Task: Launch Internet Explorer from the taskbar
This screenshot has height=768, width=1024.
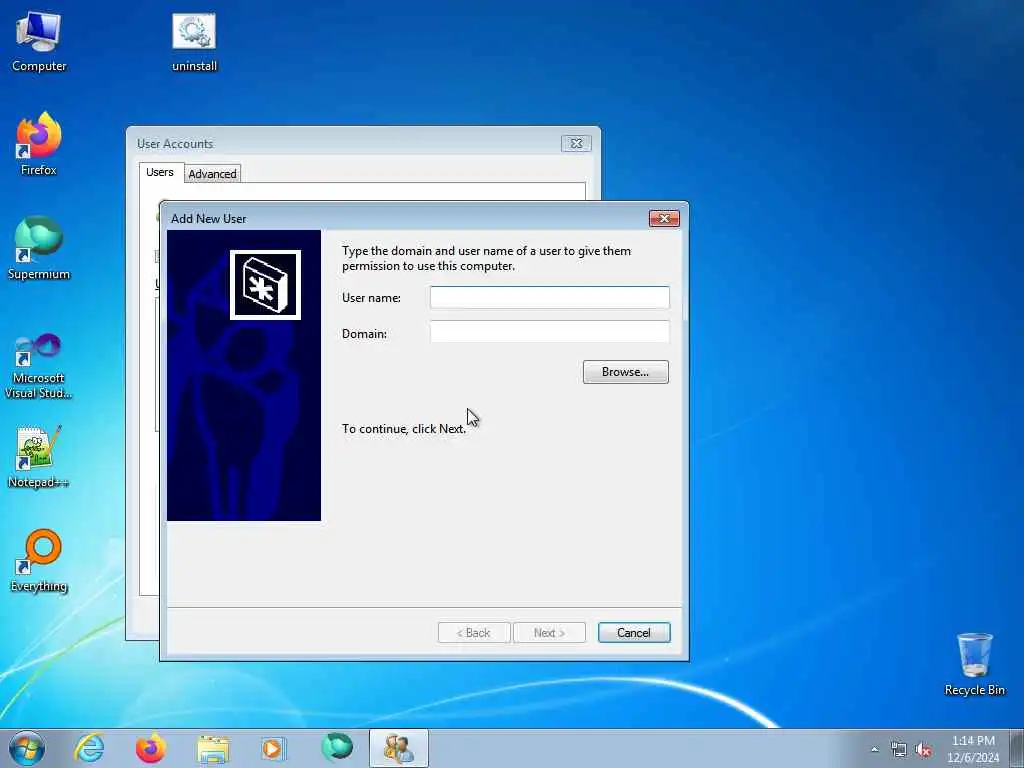Action: pos(89,748)
